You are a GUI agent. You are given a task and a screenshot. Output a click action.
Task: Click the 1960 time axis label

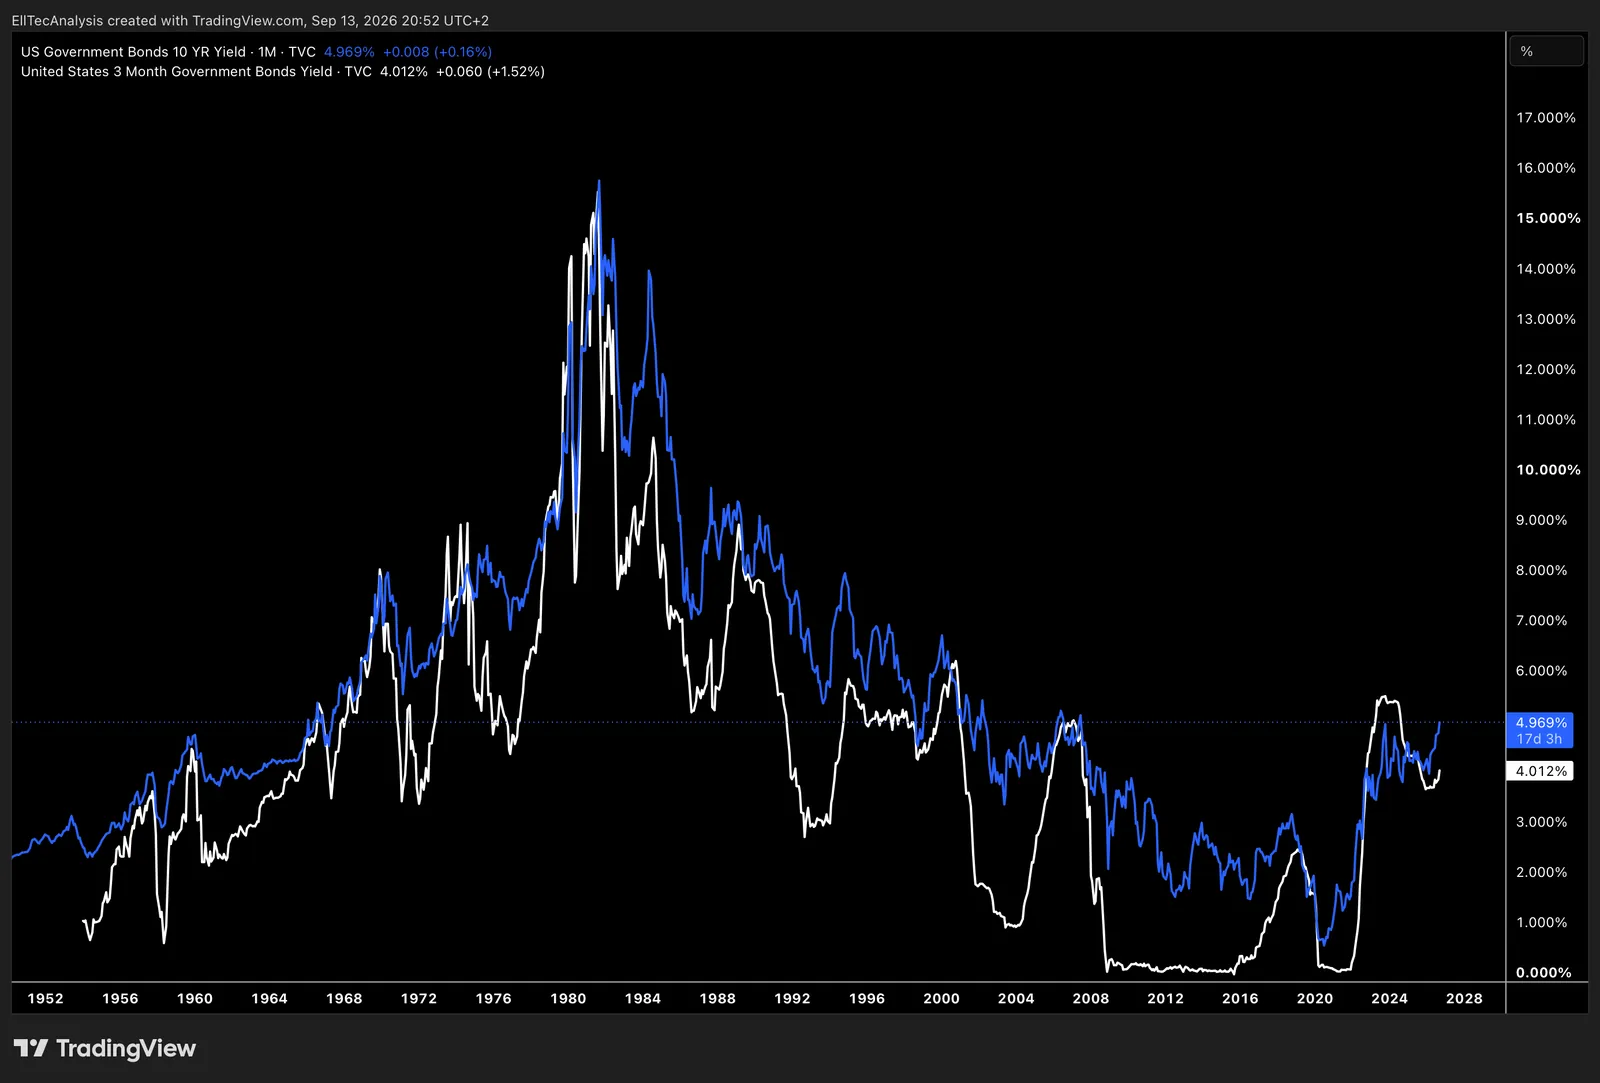195,999
